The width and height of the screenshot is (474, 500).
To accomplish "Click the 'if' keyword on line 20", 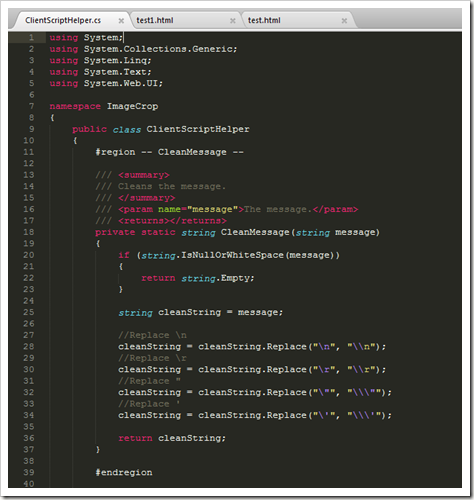I will (x=124, y=255).
